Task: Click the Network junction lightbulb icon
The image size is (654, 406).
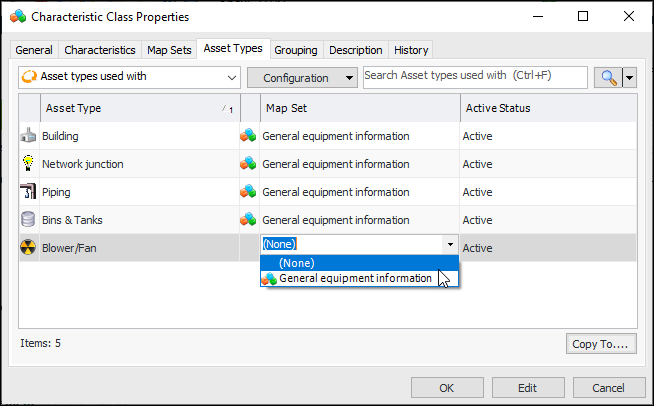Action: (x=29, y=164)
